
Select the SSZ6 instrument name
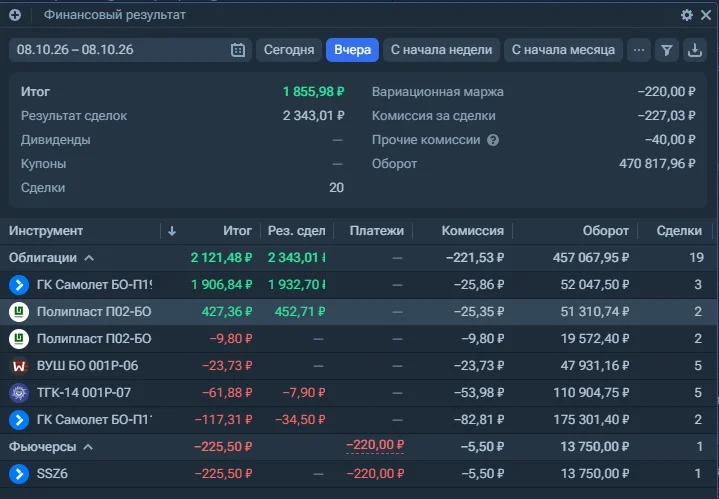(x=52, y=474)
